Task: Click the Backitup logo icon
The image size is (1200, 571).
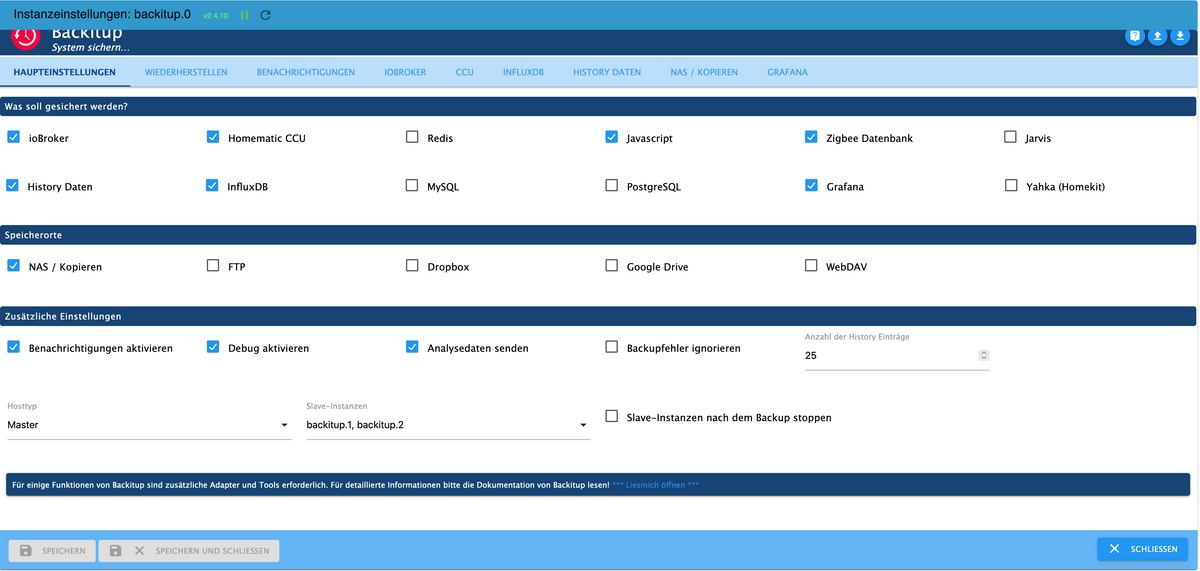Action: (x=26, y=38)
